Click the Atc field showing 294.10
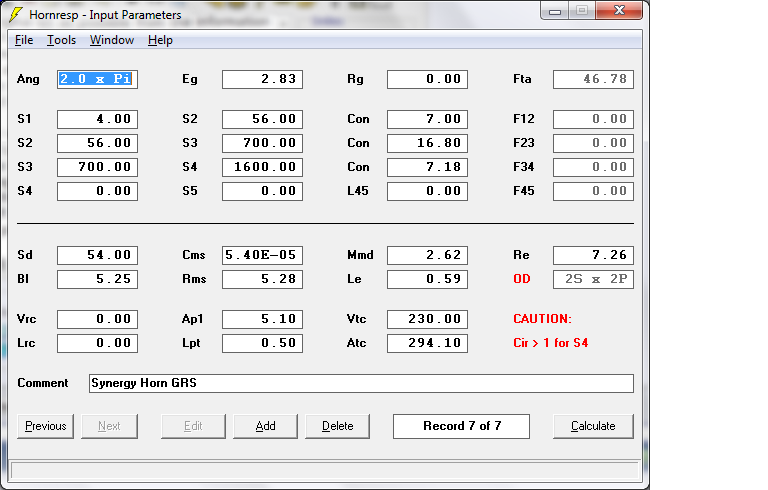The width and height of the screenshot is (768, 490). (428, 343)
